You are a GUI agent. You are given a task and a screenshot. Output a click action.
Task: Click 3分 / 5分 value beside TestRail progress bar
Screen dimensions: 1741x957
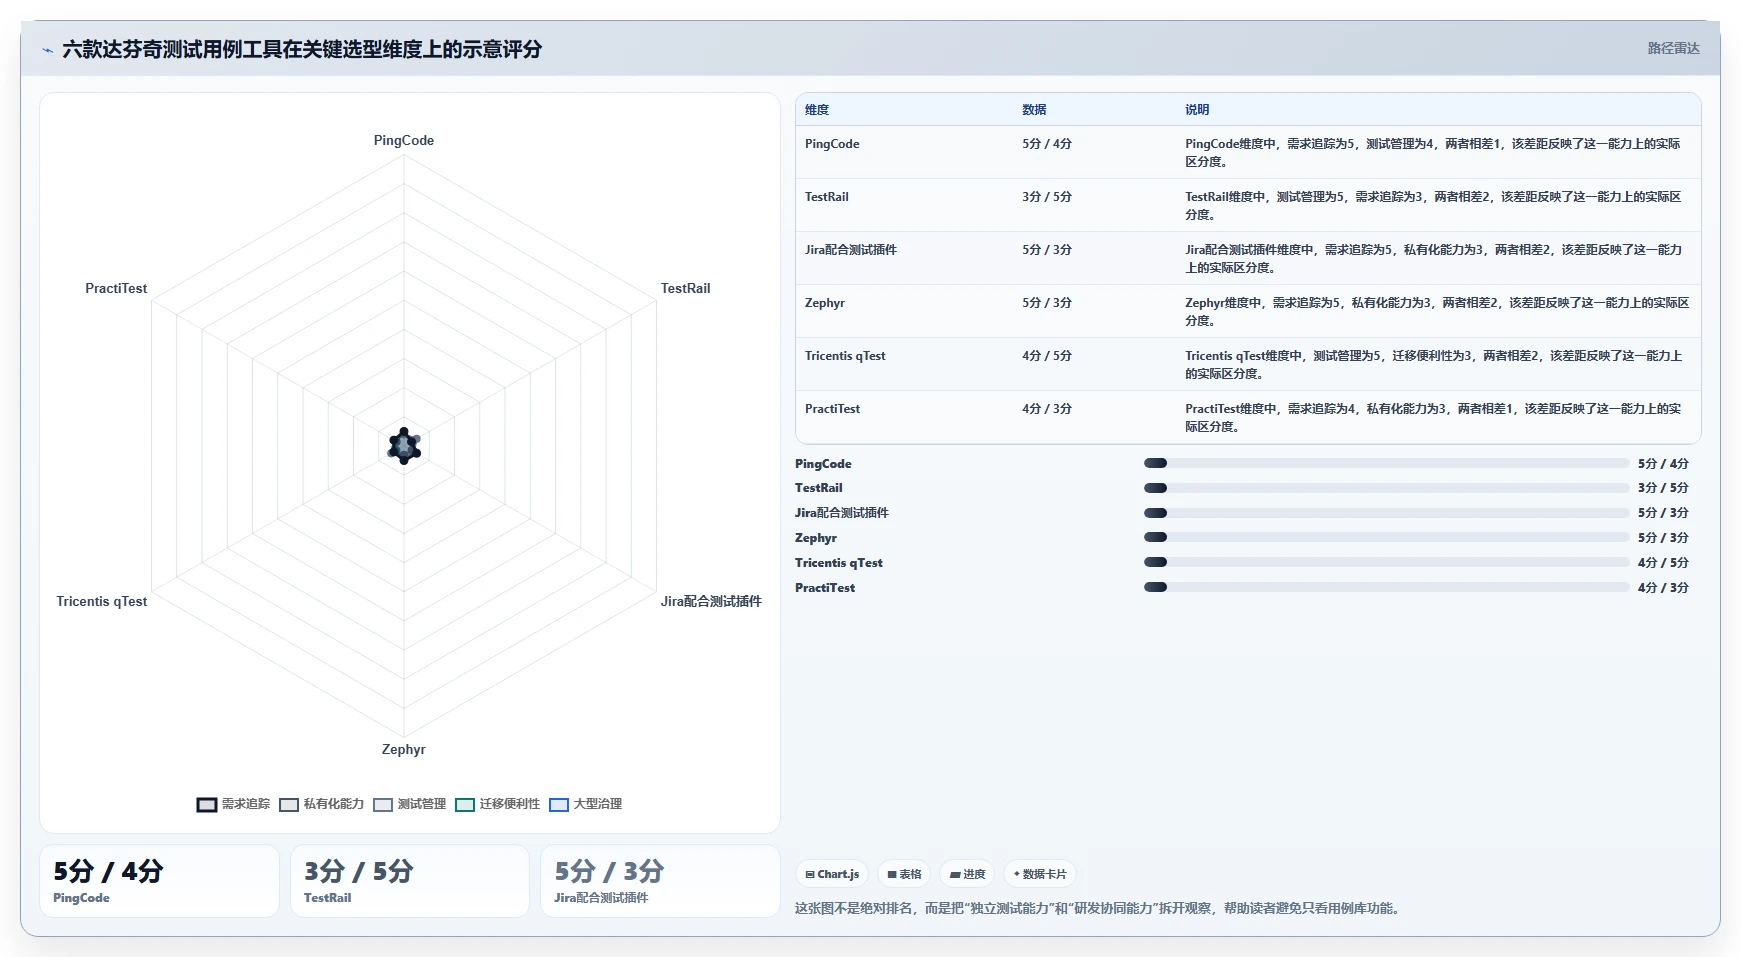tap(1663, 488)
